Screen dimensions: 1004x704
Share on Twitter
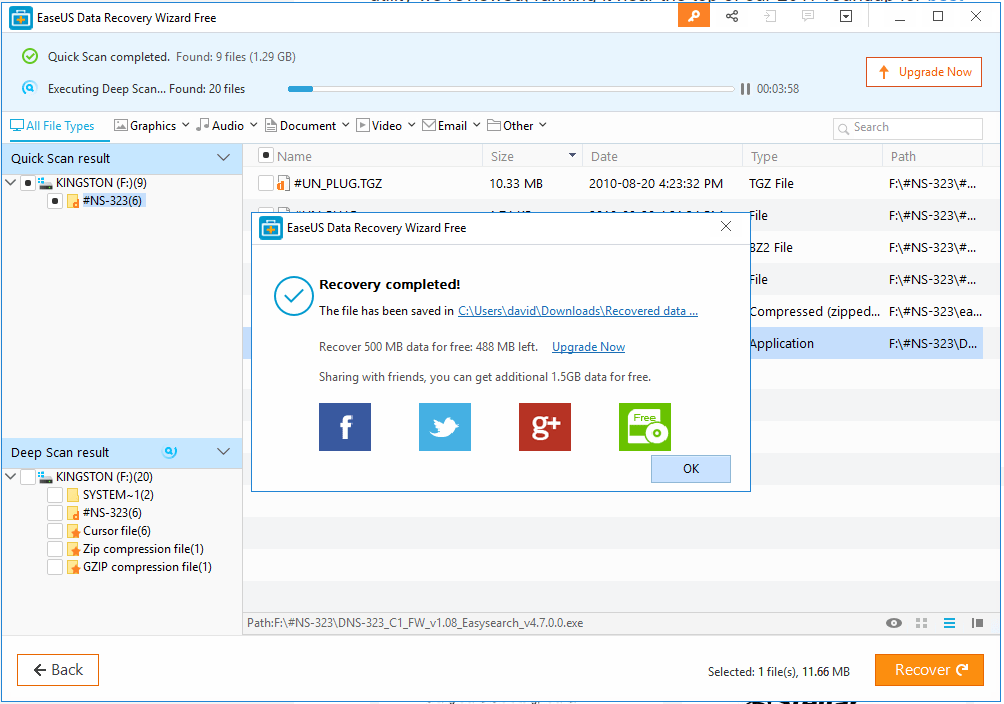click(445, 427)
